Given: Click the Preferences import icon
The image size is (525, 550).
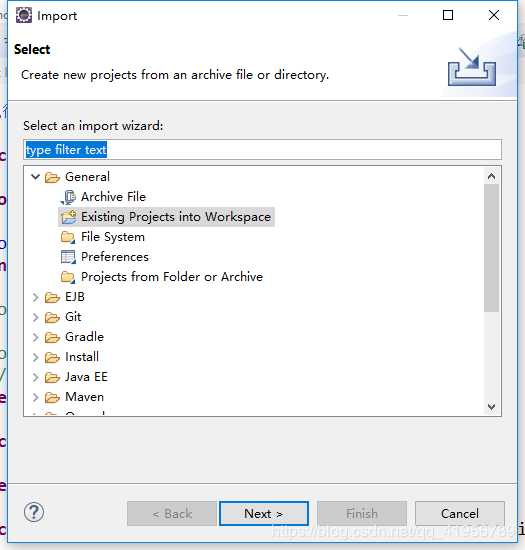Looking at the screenshot, I should coord(68,257).
